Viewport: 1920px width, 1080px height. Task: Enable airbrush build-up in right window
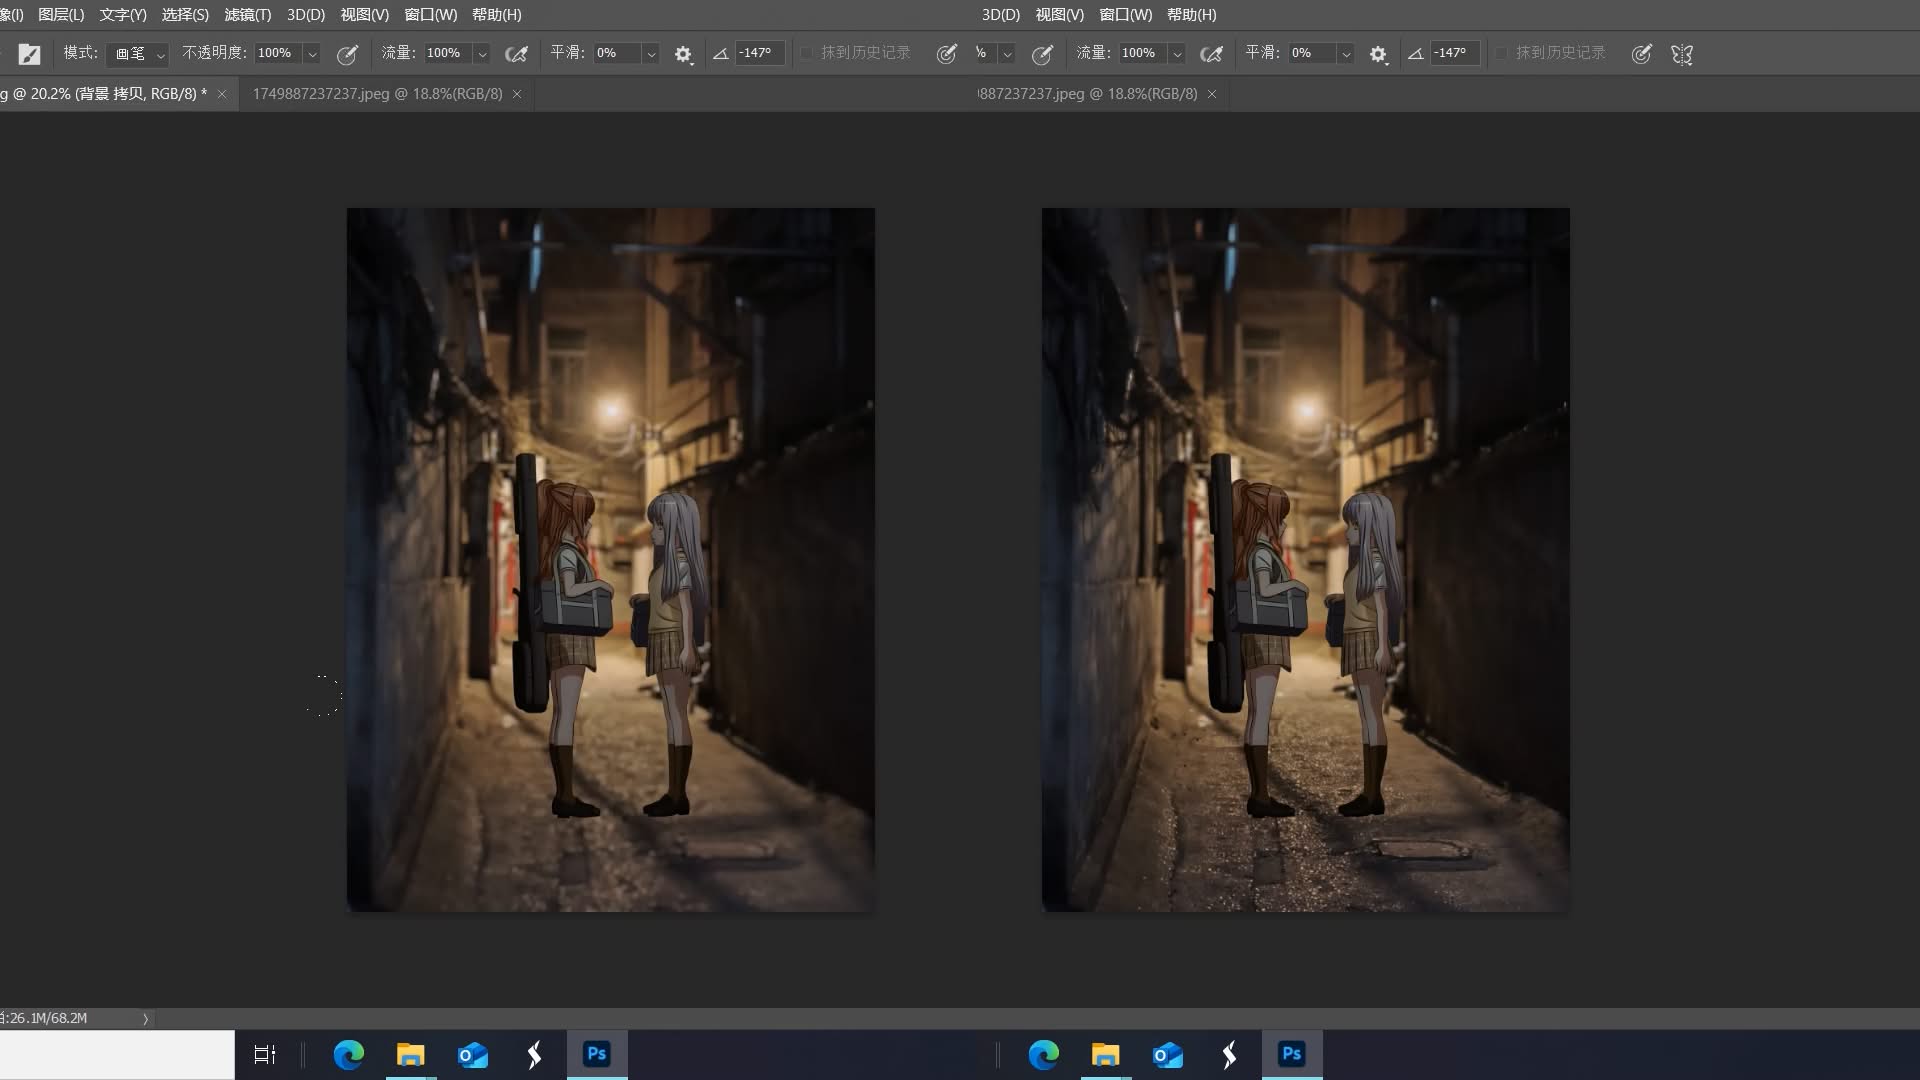tap(1211, 54)
